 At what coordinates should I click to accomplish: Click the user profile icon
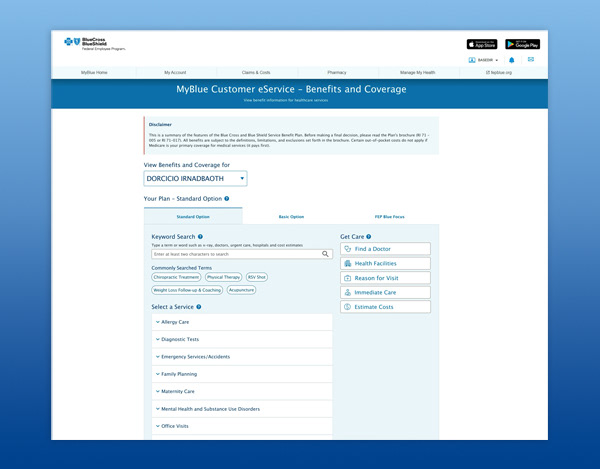[472, 60]
